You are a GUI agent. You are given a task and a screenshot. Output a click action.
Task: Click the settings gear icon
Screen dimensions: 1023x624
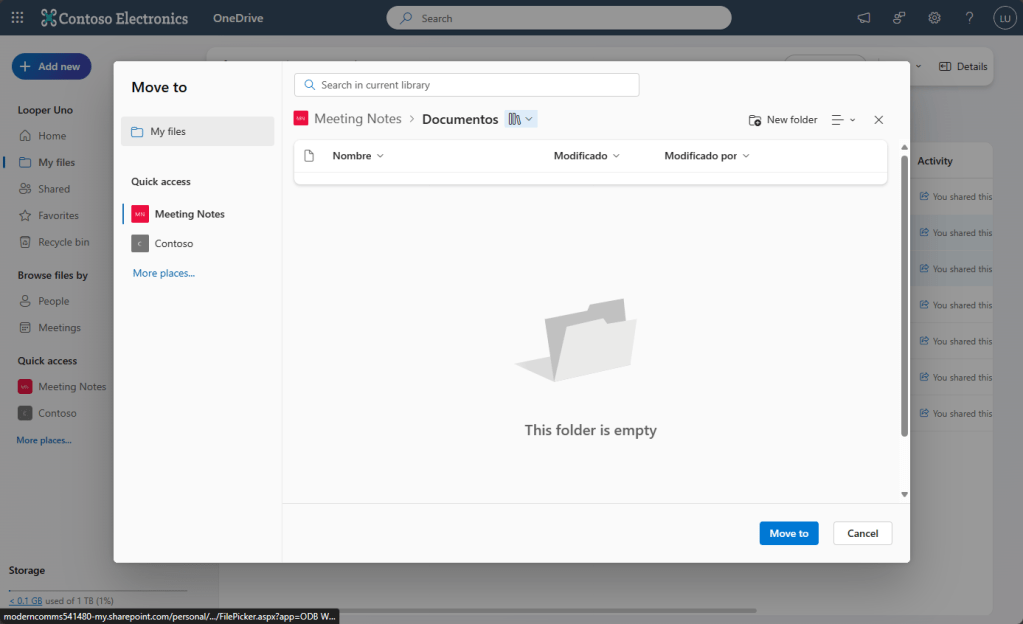click(x=934, y=18)
